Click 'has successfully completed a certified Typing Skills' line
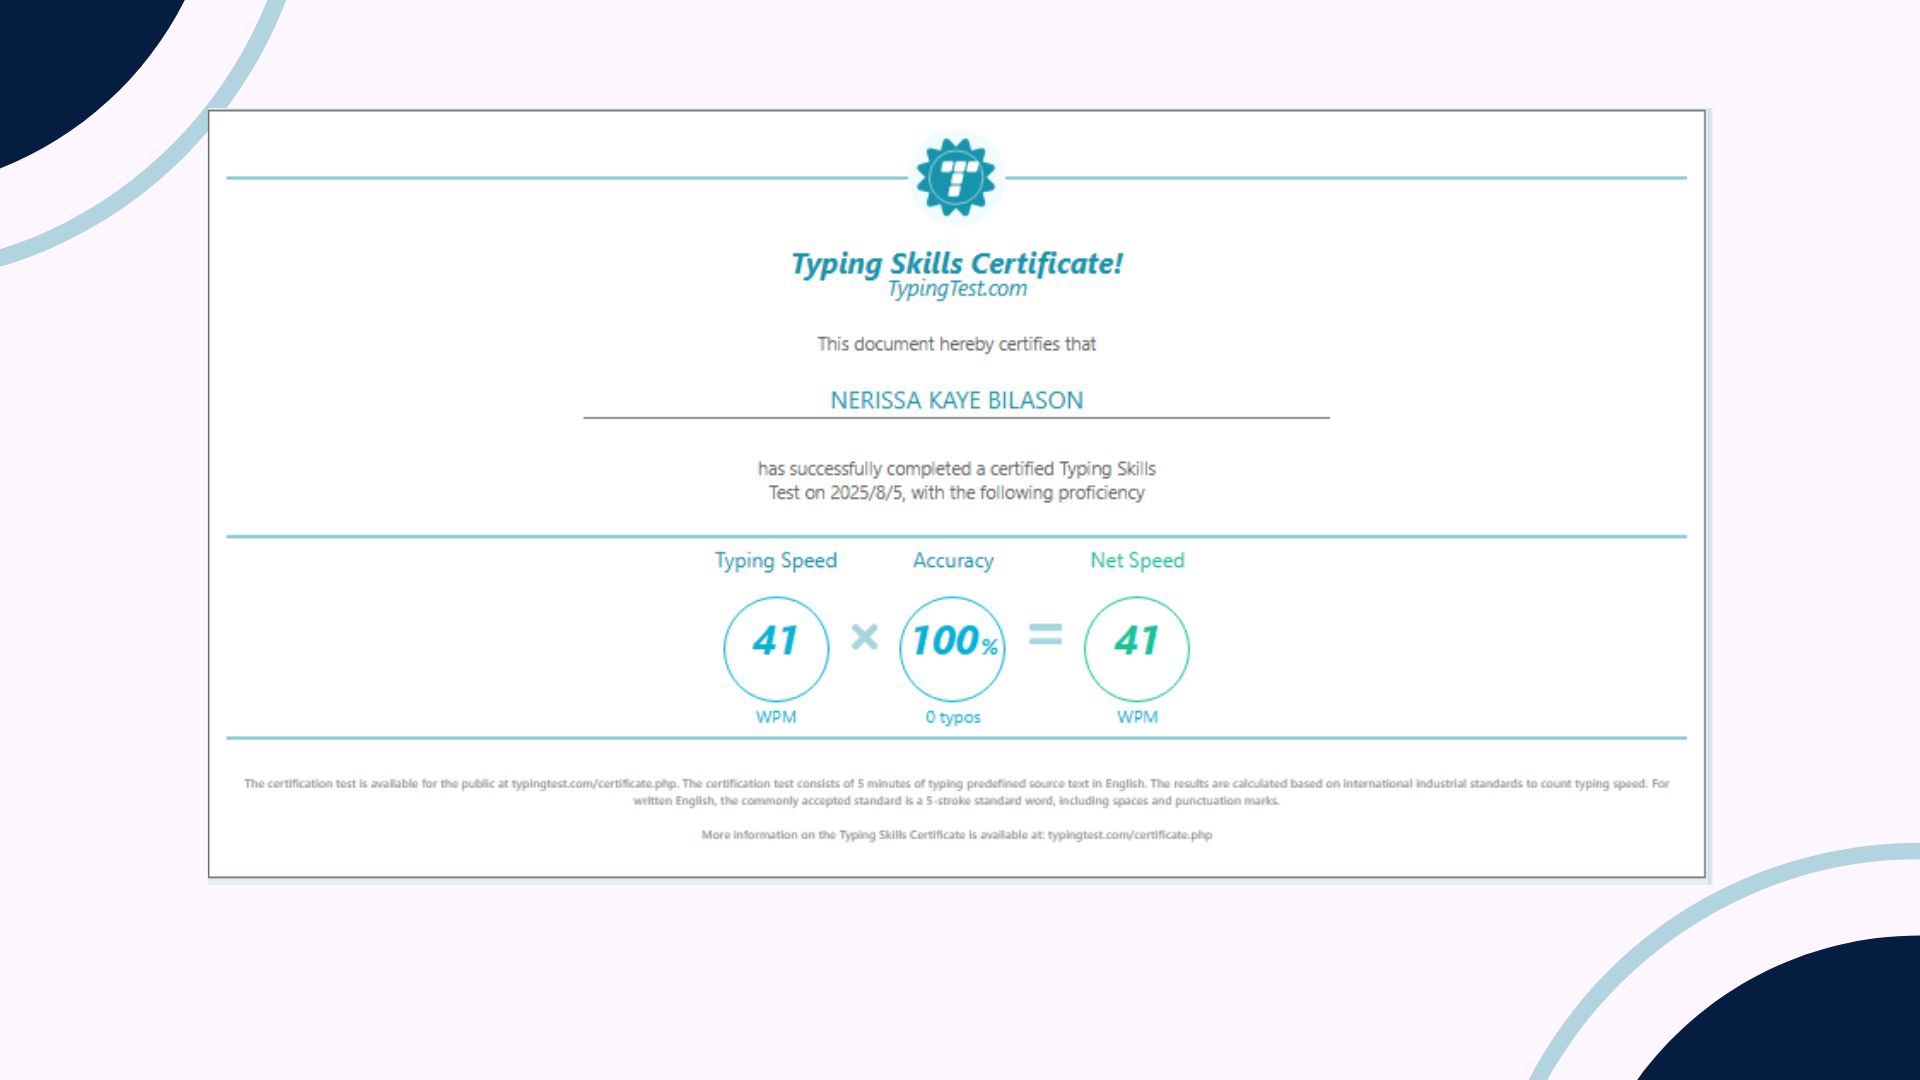 957,469
